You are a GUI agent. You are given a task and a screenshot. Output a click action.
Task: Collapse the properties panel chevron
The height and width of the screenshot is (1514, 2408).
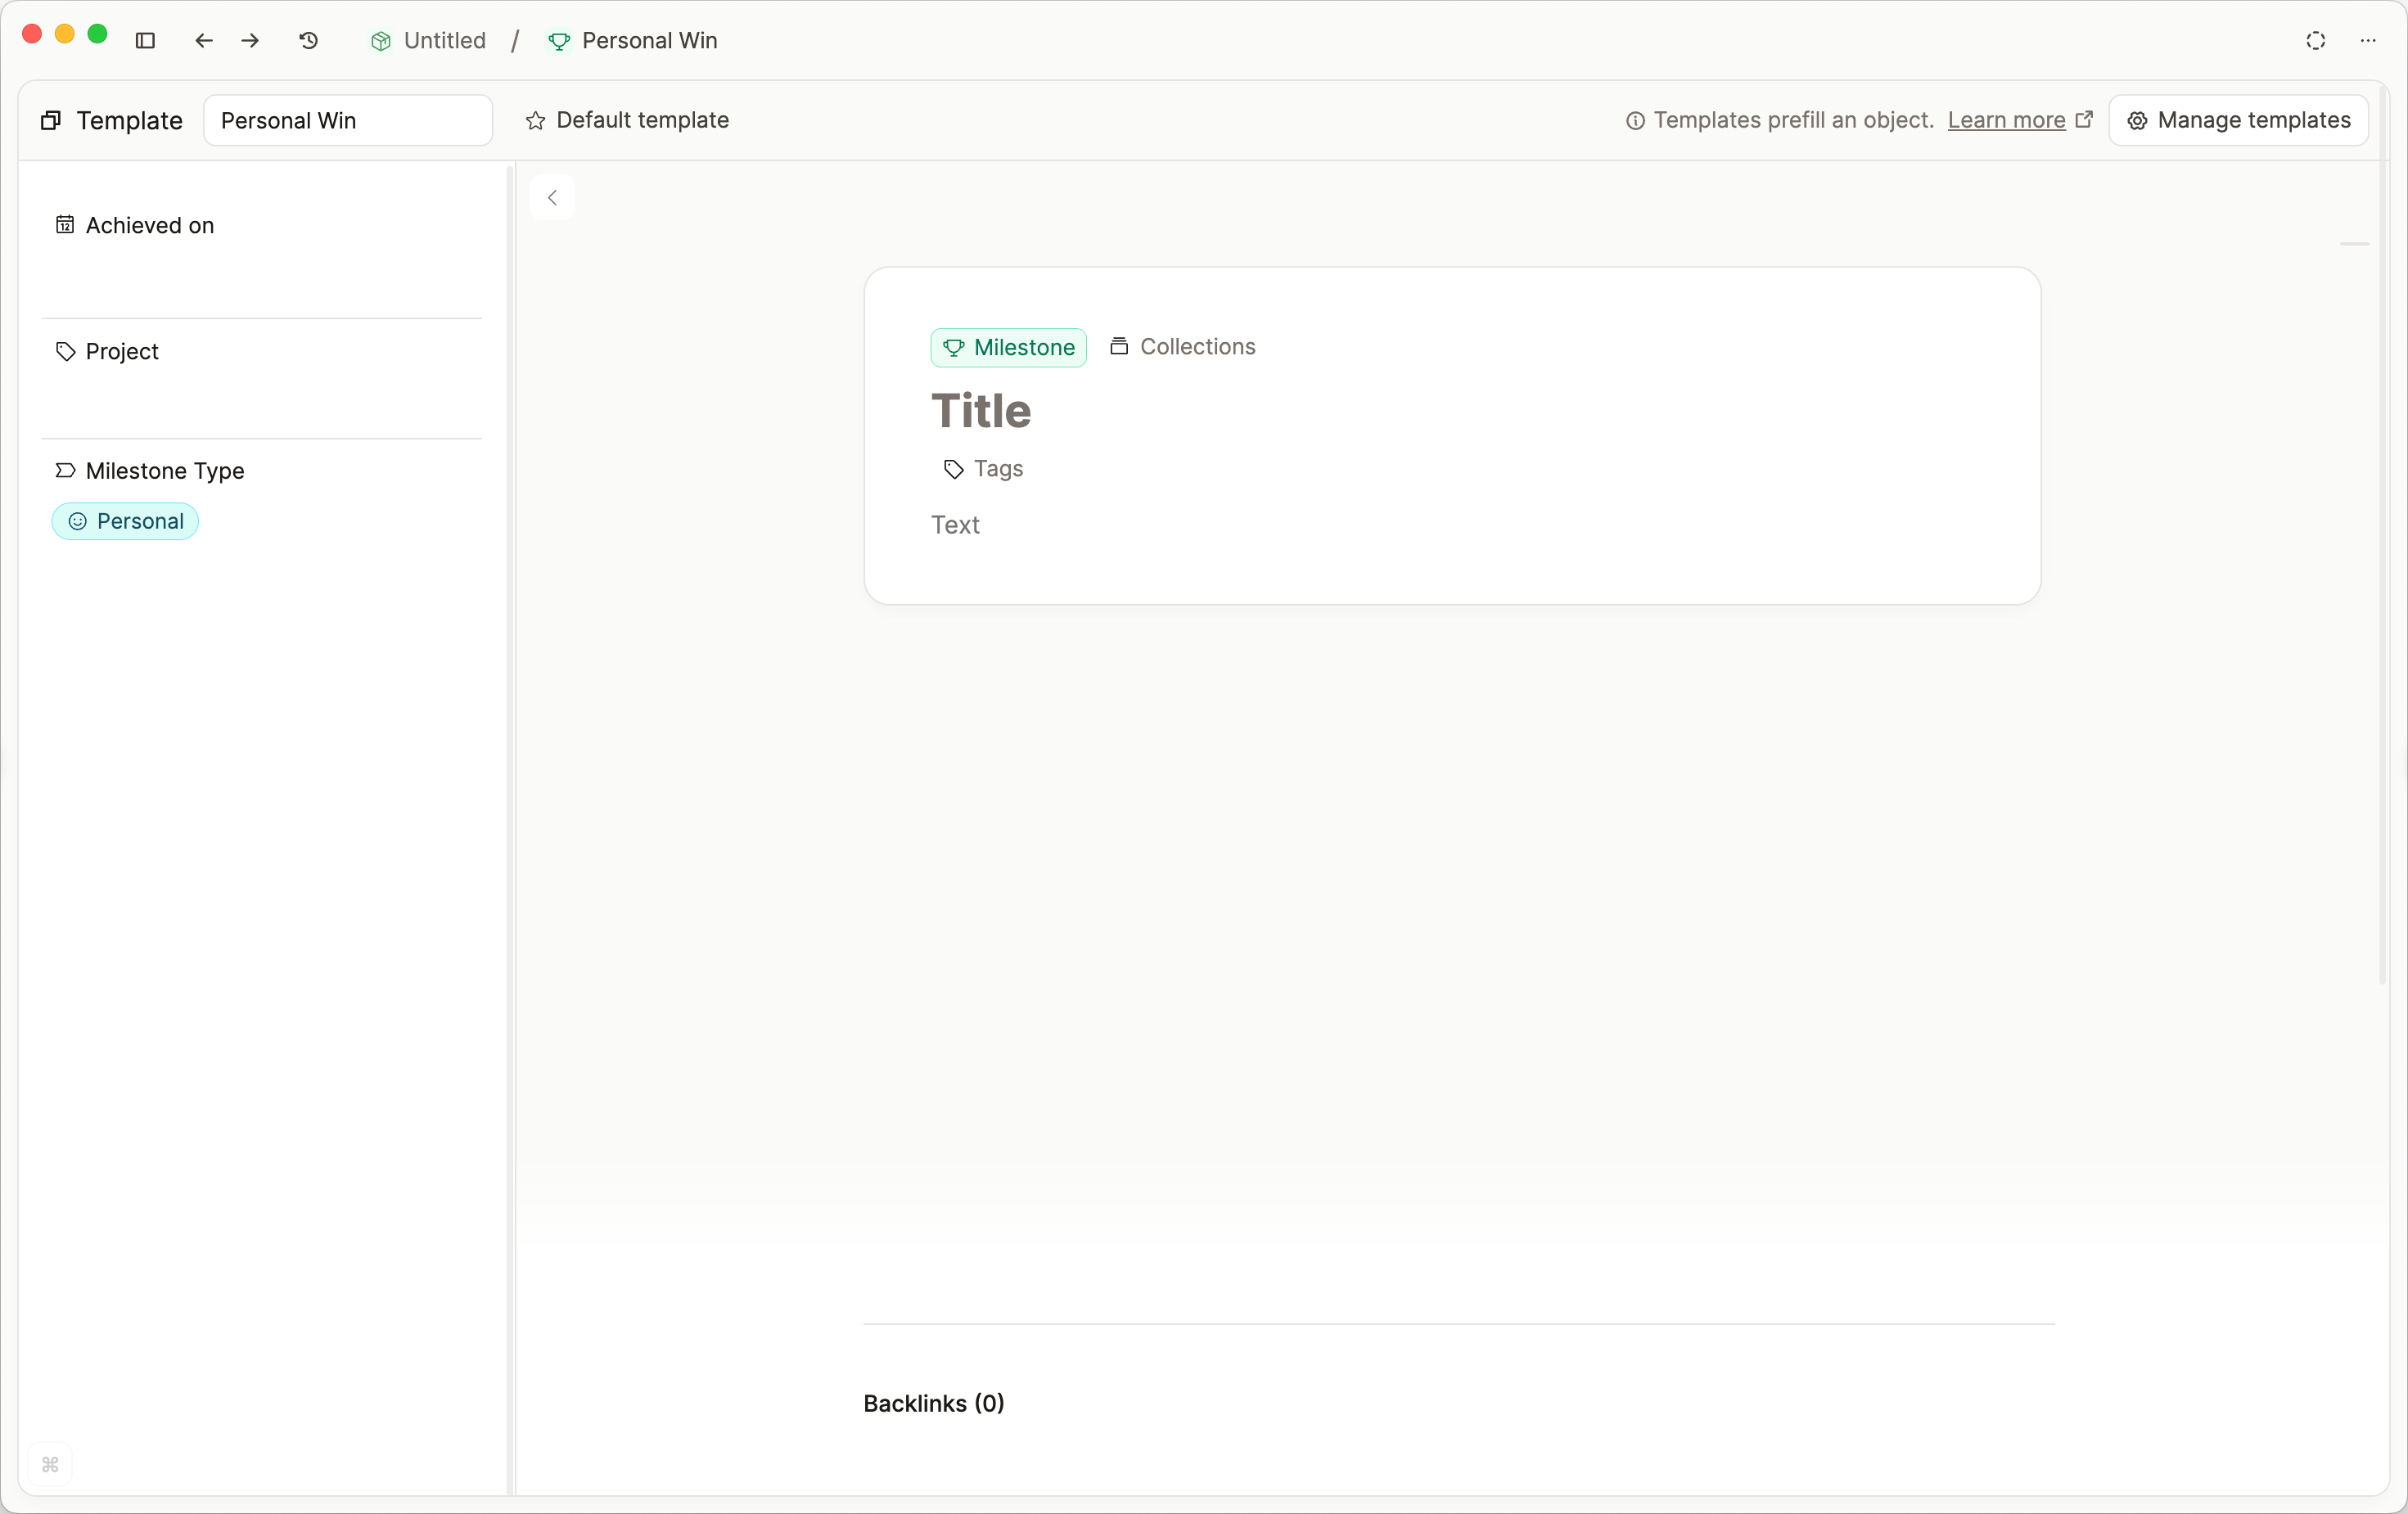point(552,198)
